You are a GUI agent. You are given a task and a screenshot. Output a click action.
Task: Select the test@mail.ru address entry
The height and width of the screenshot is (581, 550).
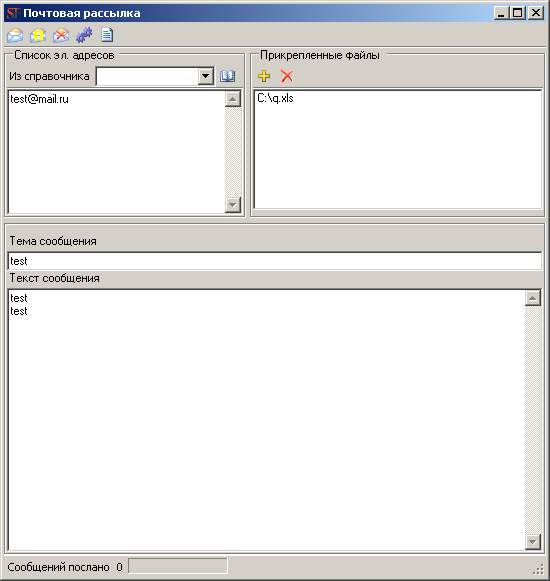tap(39, 99)
